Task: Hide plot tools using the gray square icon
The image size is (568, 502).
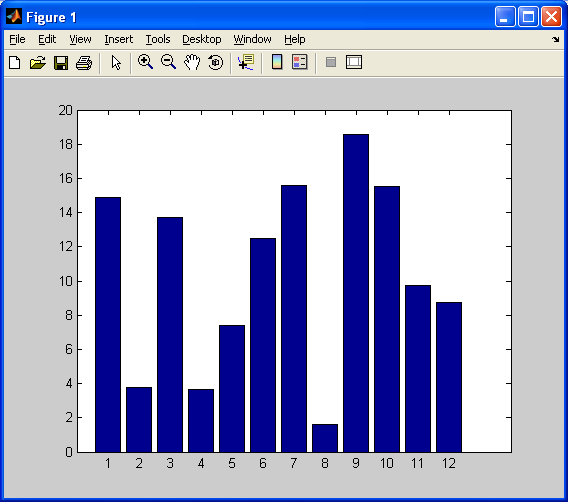Action: (331, 62)
